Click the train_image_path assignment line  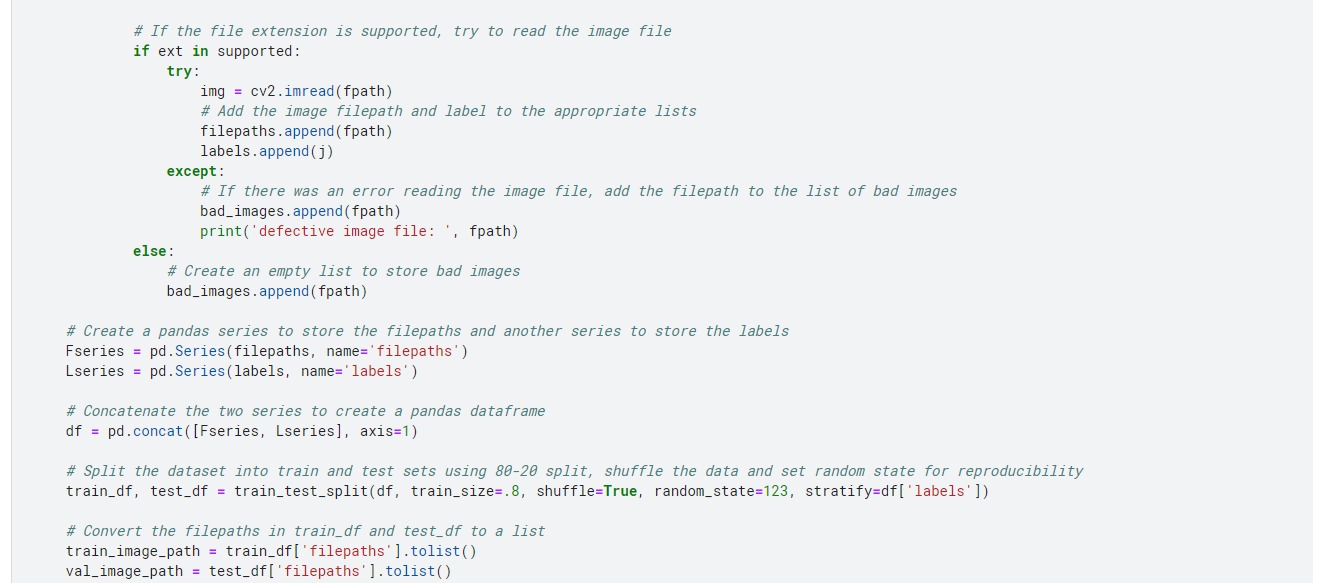[x=271, y=551]
